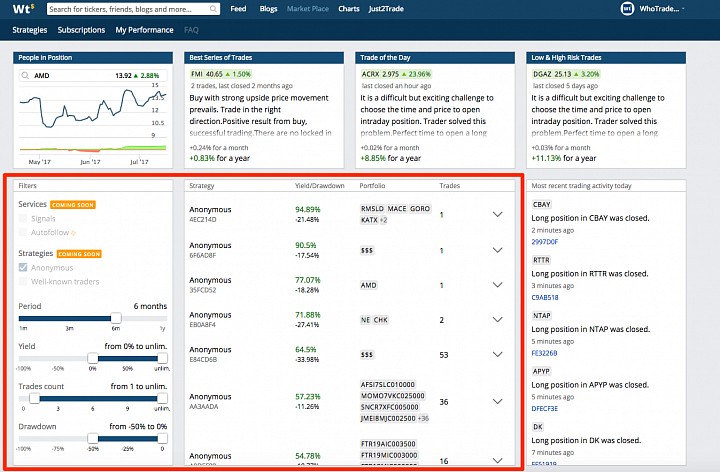Image resolution: width=720 pixels, height=472 pixels.
Task: Click the $$$ portfolio tag of strategy 6F6AD8F
Action: 367,250
